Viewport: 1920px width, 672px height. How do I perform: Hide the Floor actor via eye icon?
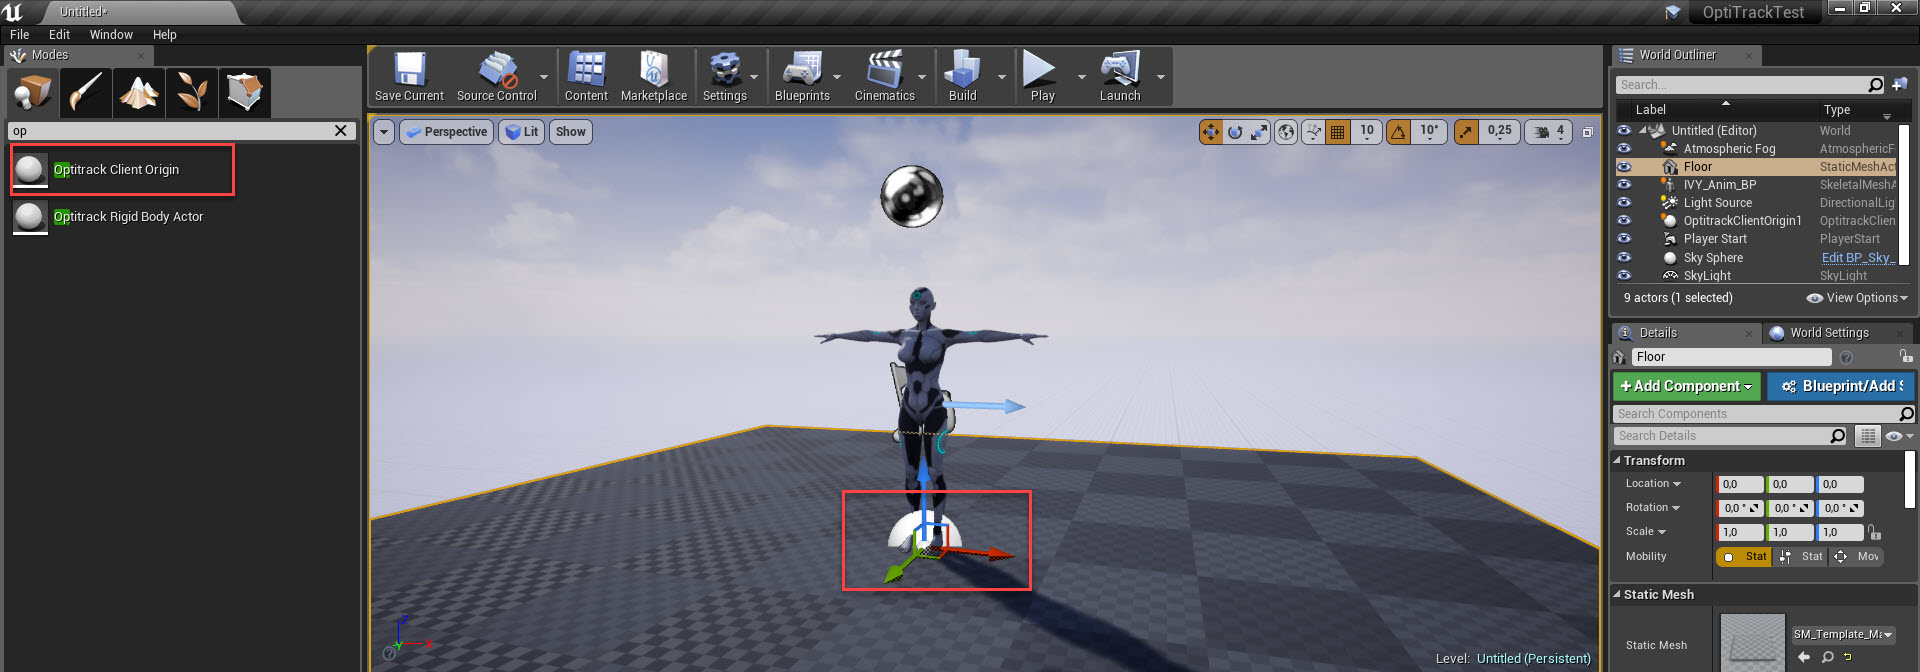[1624, 167]
